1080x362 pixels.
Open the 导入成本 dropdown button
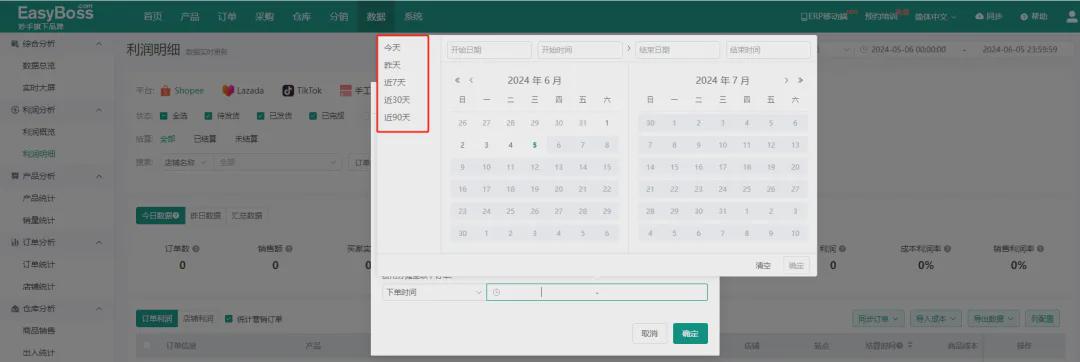coord(936,319)
